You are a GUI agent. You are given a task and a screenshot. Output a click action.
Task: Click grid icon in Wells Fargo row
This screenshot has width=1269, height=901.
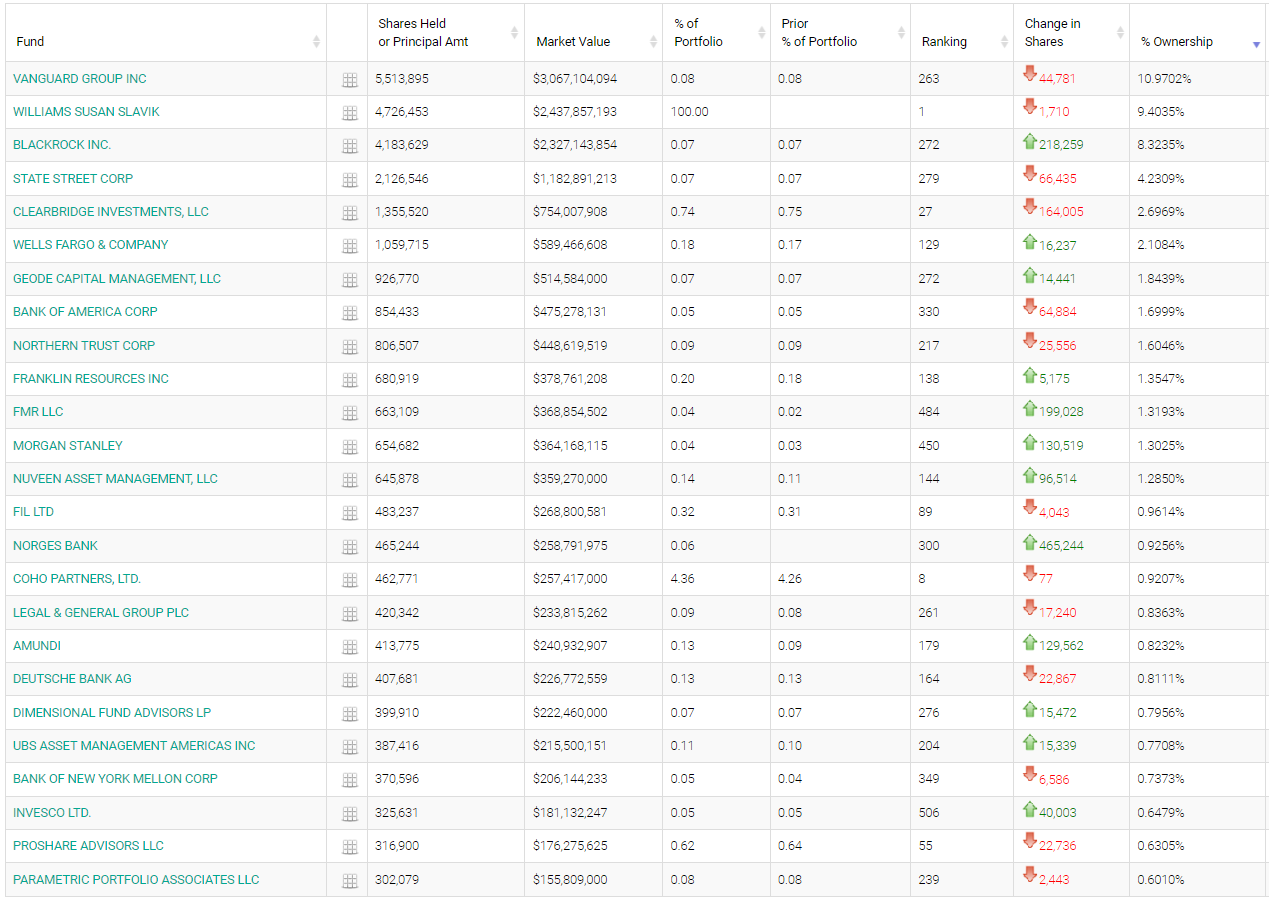pyautogui.click(x=349, y=246)
